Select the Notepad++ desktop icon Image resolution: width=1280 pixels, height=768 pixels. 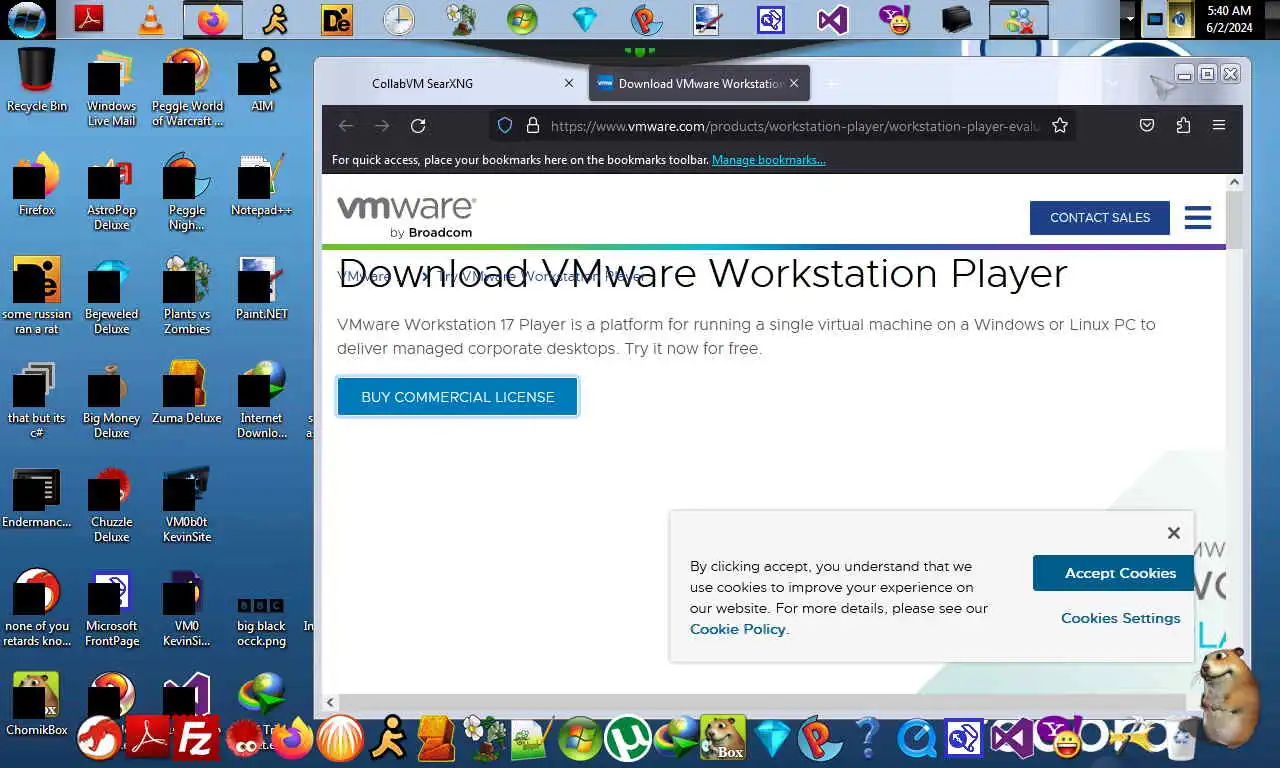click(x=261, y=184)
